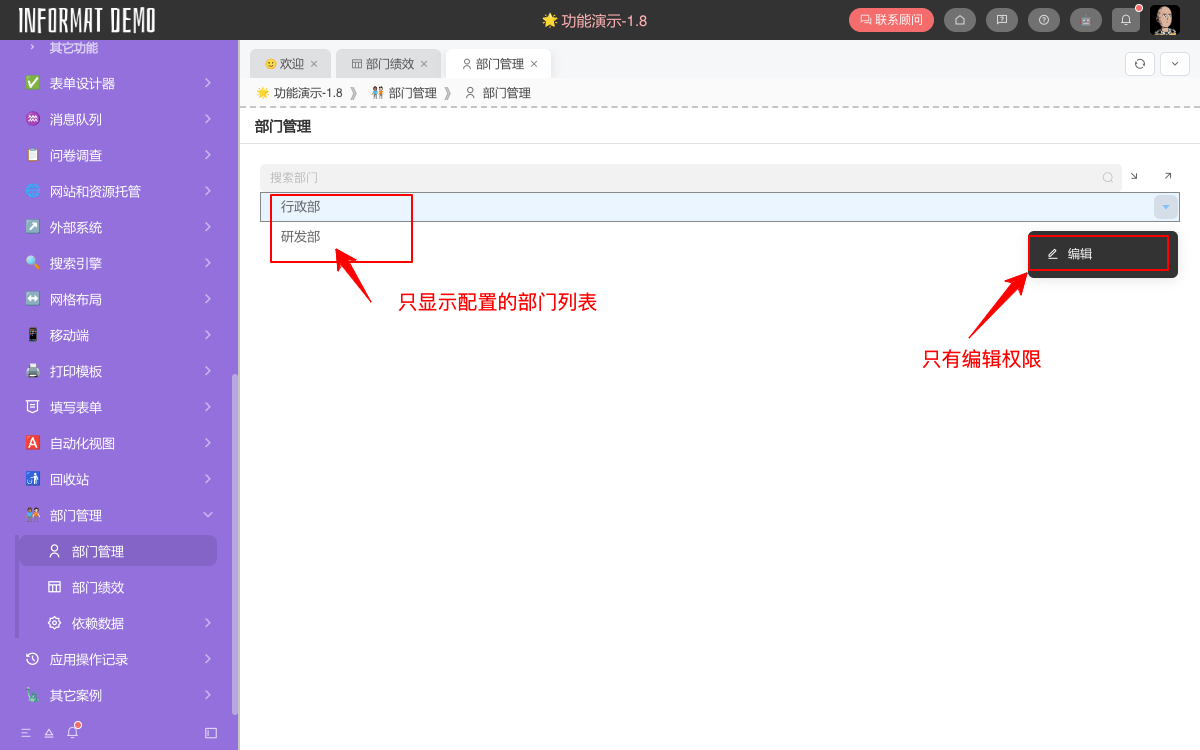Click the home icon in the top bar
The height and width of the screenshot is (750, 1200).
point(959,20)
